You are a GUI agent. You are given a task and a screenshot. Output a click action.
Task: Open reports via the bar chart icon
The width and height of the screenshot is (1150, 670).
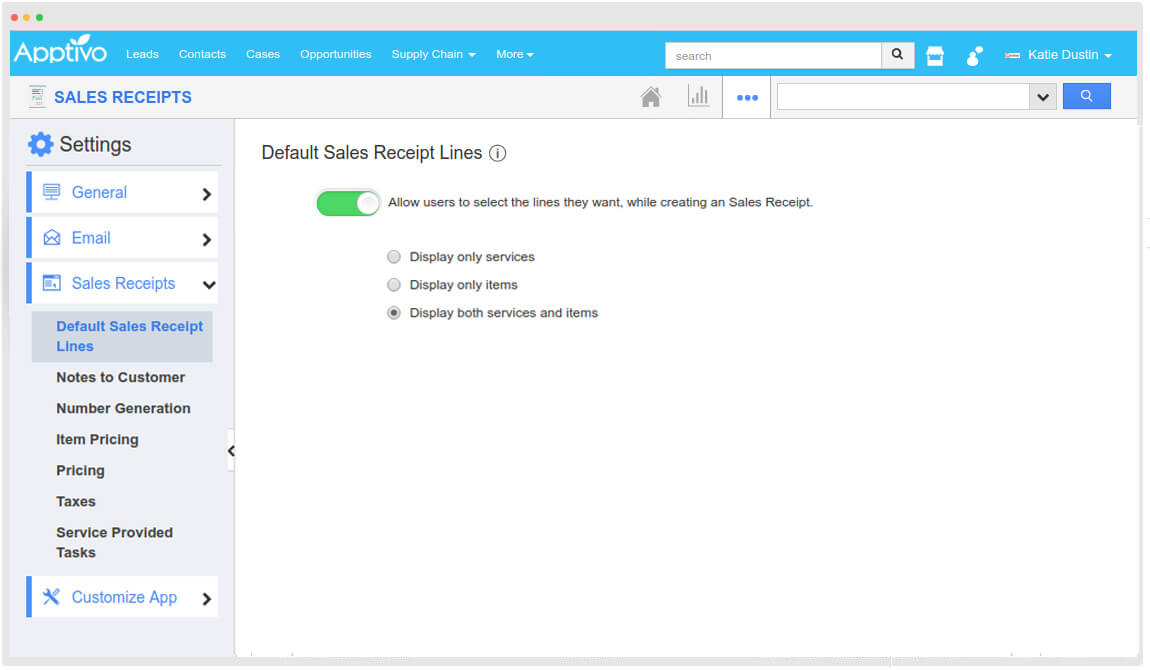point(699,96)
